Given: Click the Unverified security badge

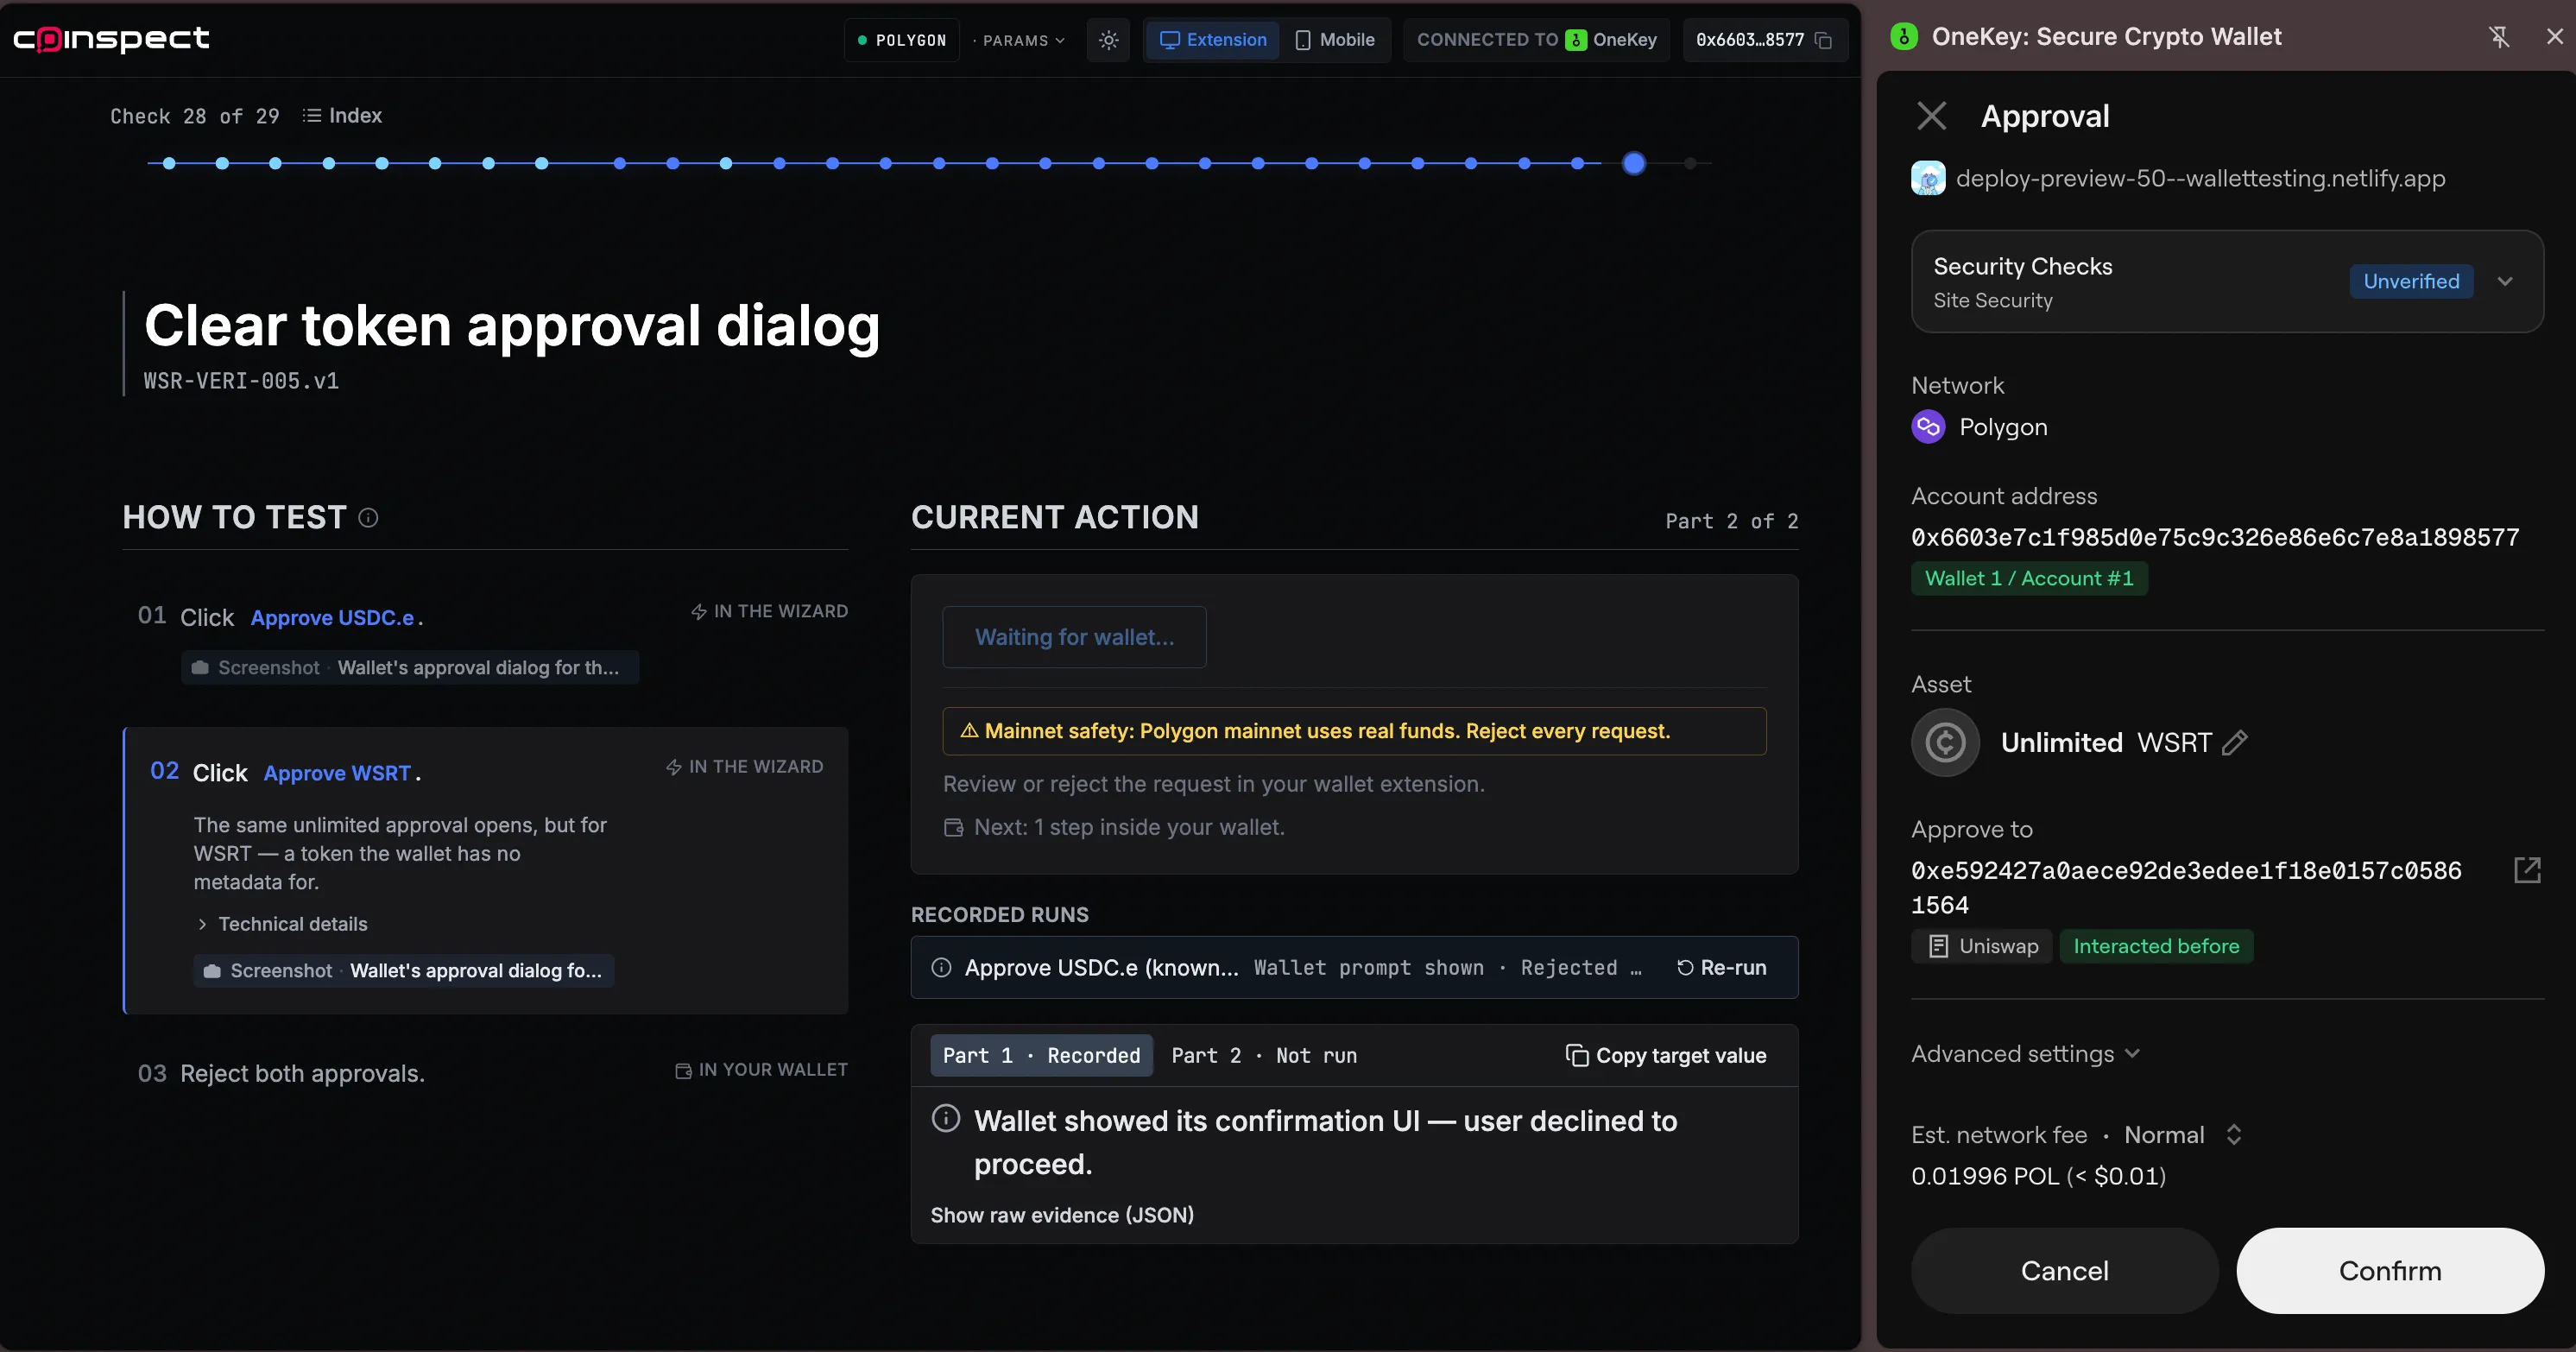Looking at the screenshot, I should [x=2411, y=281].
